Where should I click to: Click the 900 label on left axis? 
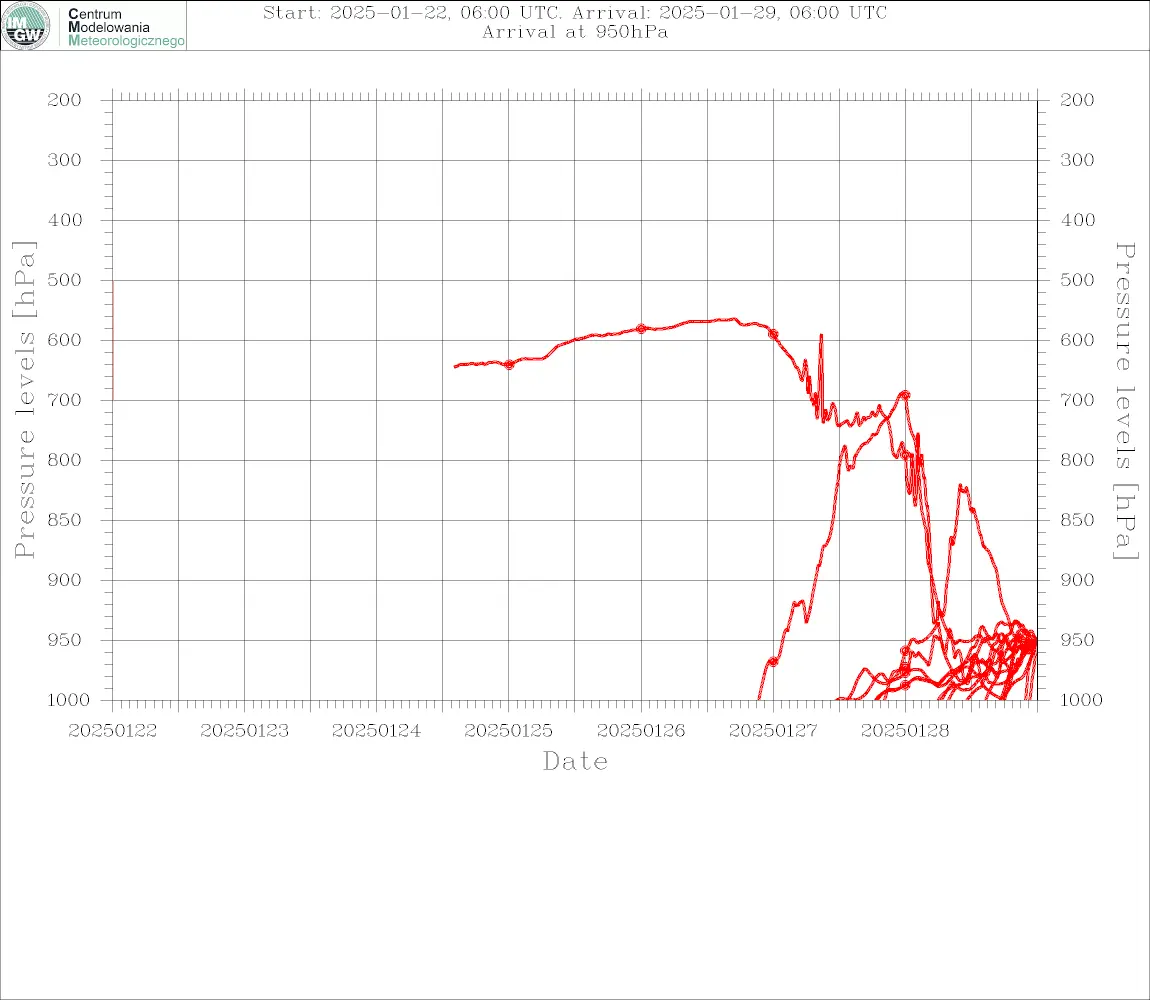(65, 580)
